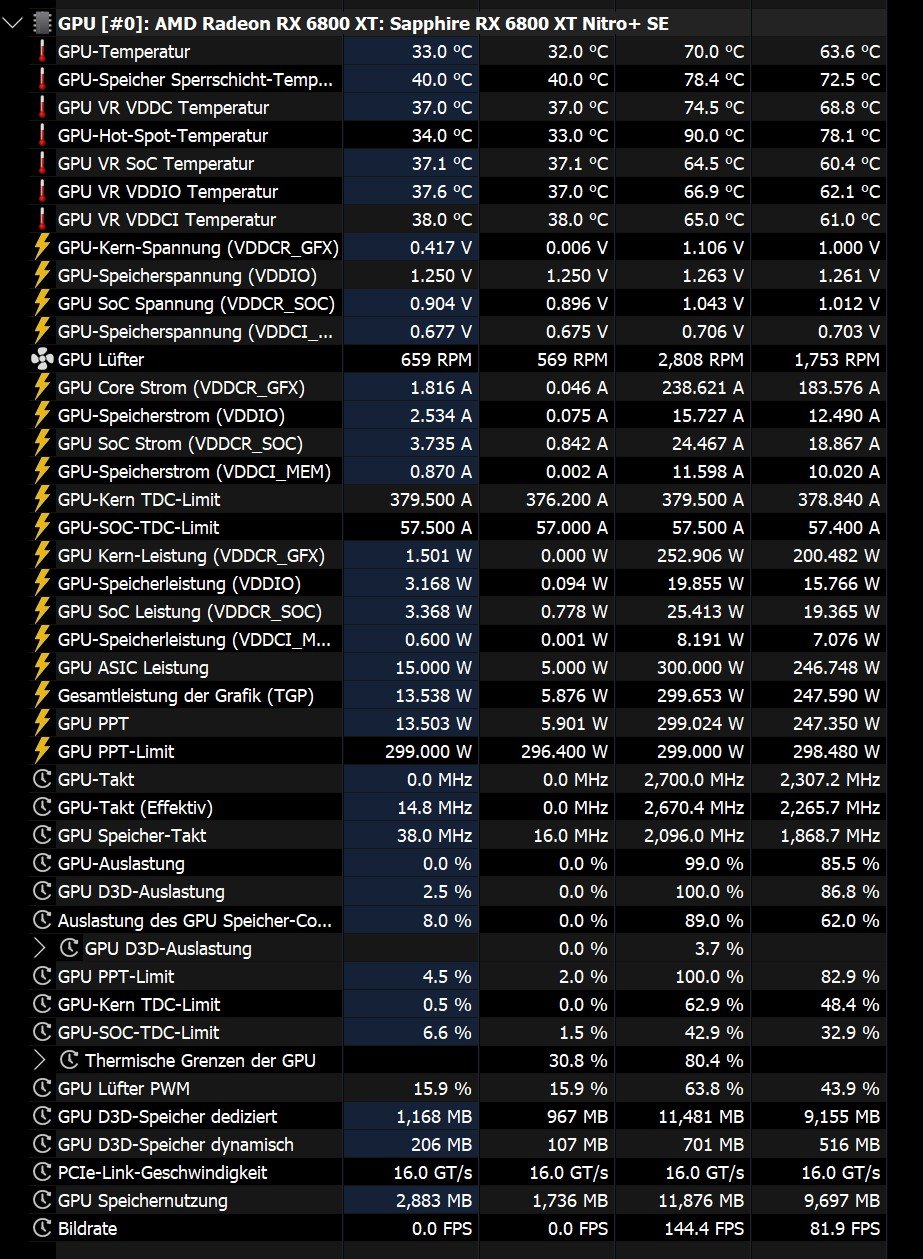Click clock icon beside GPU-Takt
Image resolution: width=923 pixels, height=1259 pixels.
[42, 779]
